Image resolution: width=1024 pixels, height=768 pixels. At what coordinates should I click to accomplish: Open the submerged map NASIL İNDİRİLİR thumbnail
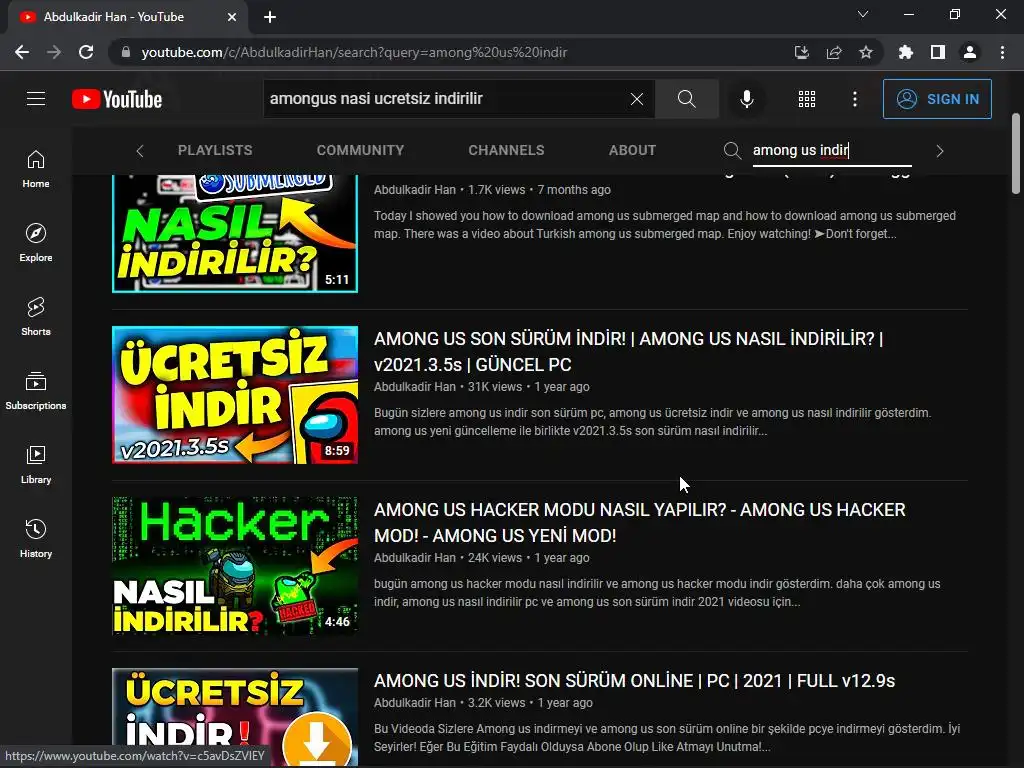tap(235, 233)
